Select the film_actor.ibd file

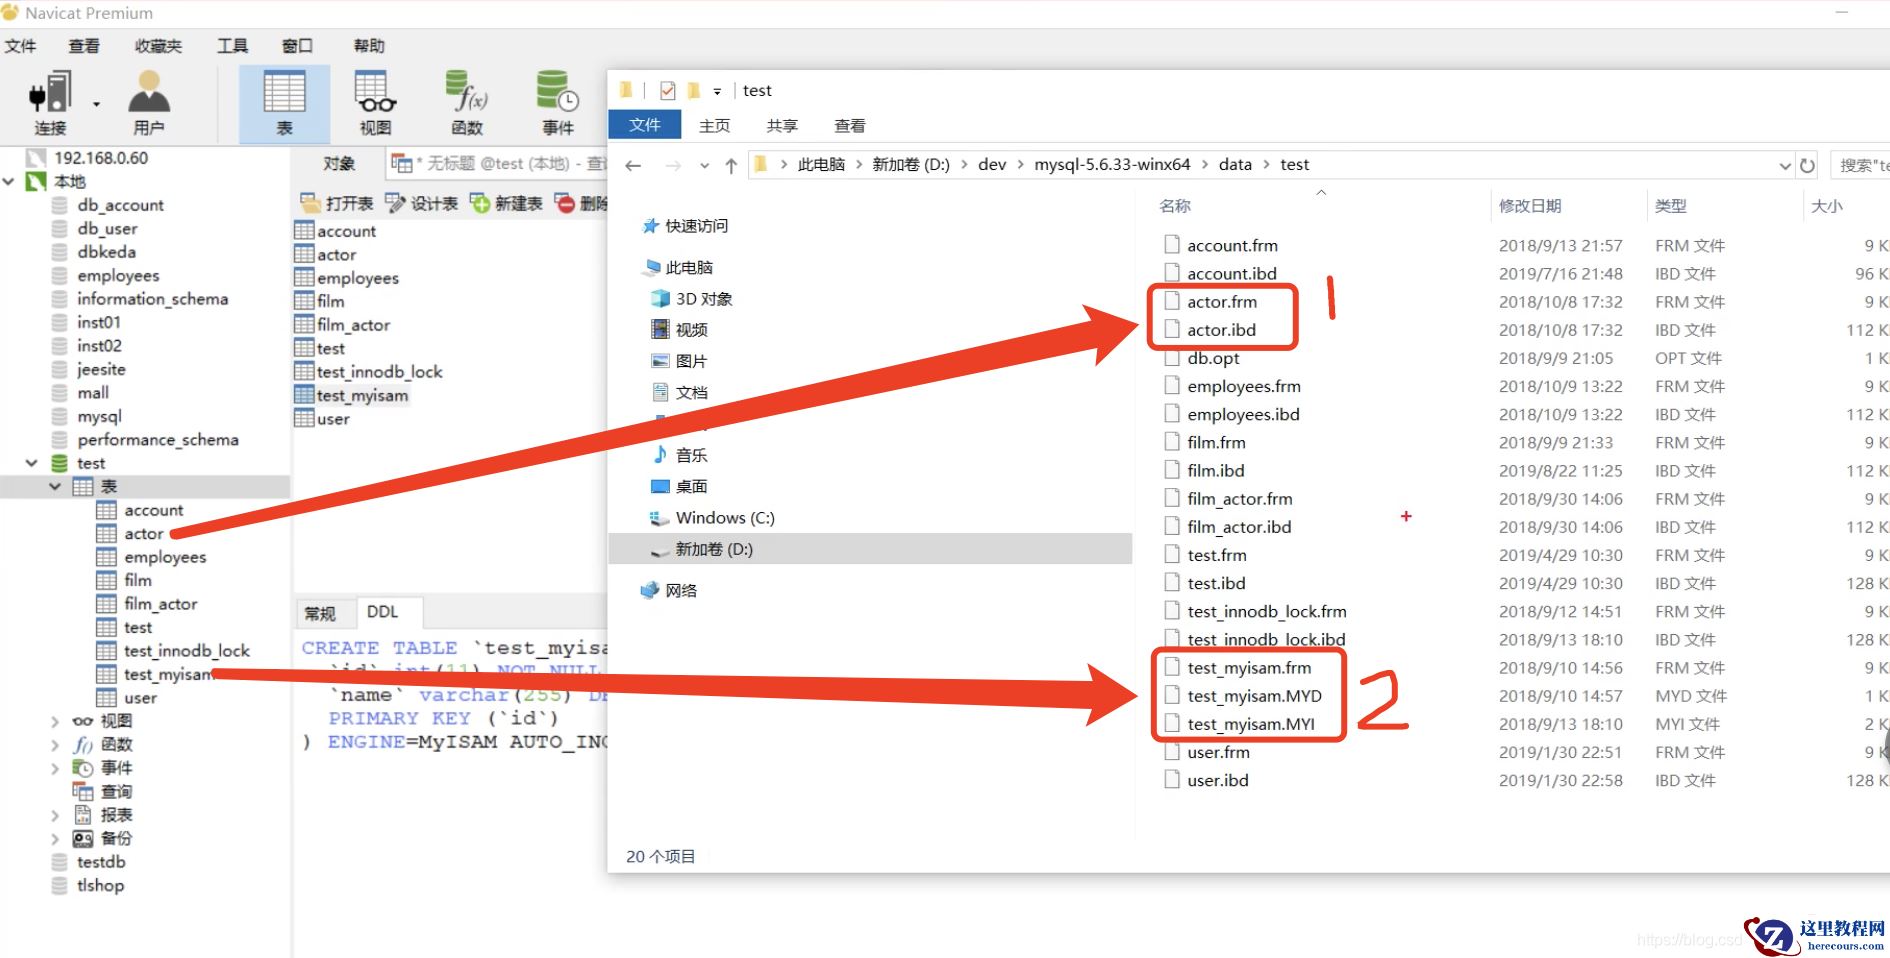[1228, 527]
